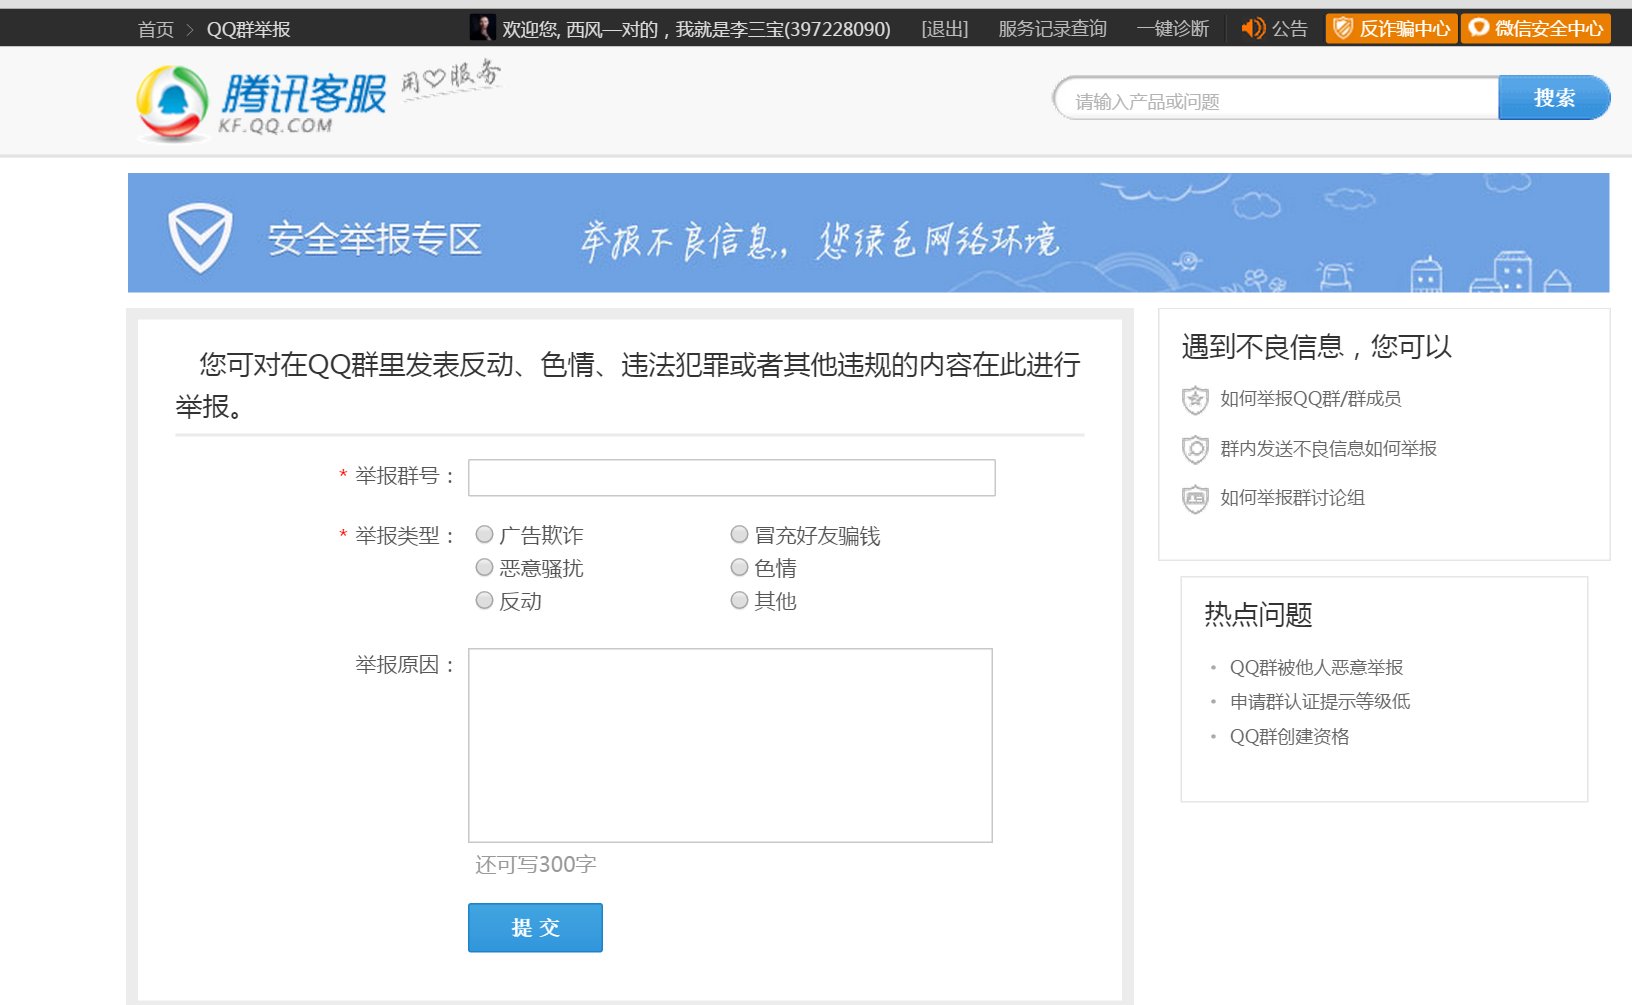Click the 提交 submit button

[535, 927]
